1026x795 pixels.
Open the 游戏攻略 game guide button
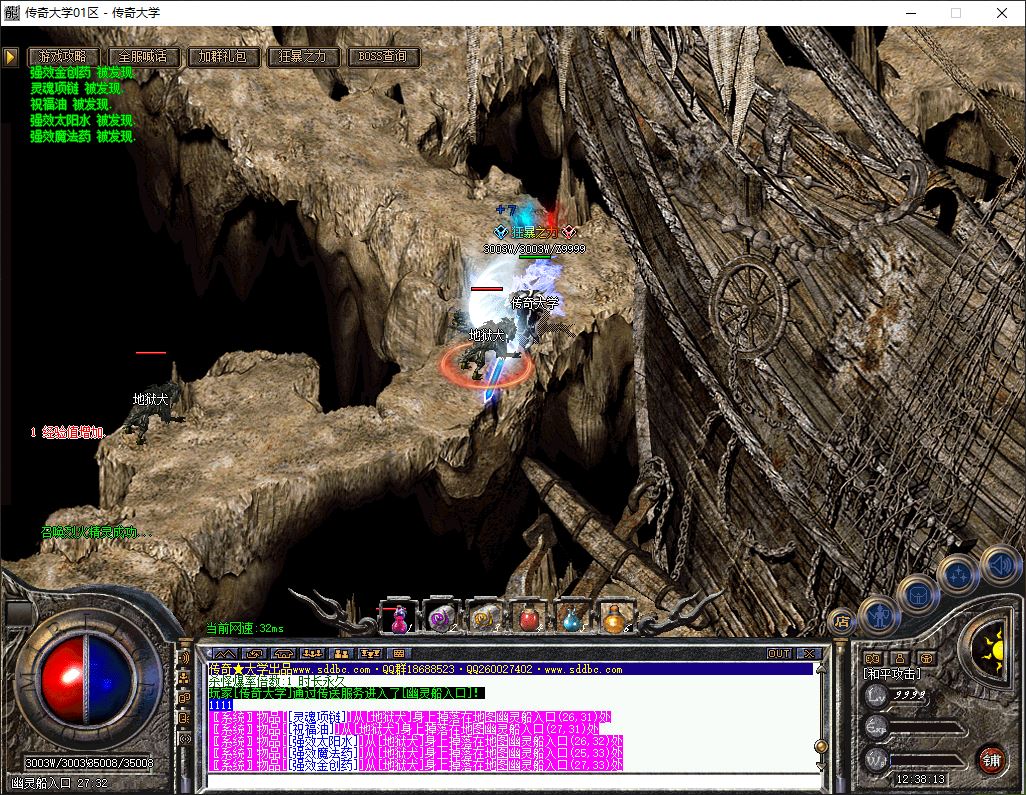(63, 57)
